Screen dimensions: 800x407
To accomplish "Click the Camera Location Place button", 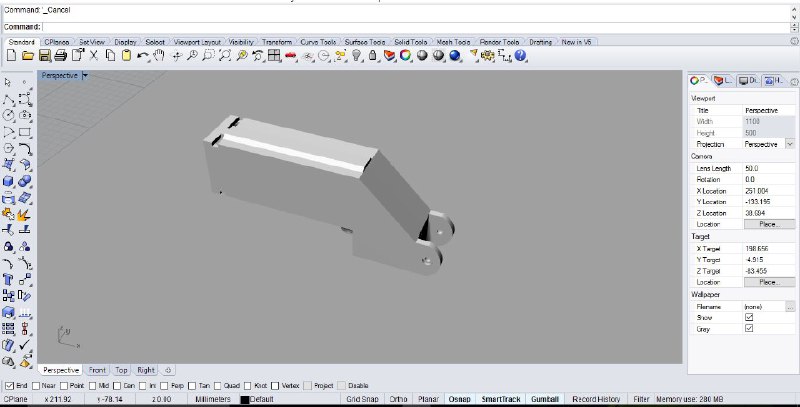I will tap(762, 224).
